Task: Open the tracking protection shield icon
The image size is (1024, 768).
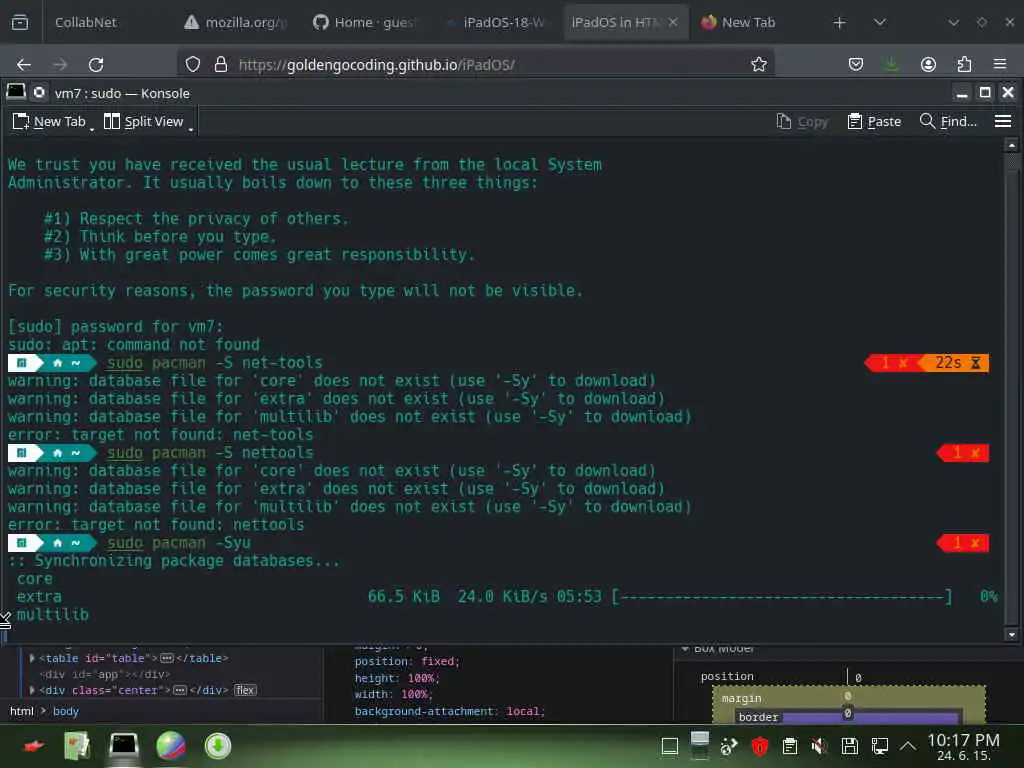Action: point(193,64)
